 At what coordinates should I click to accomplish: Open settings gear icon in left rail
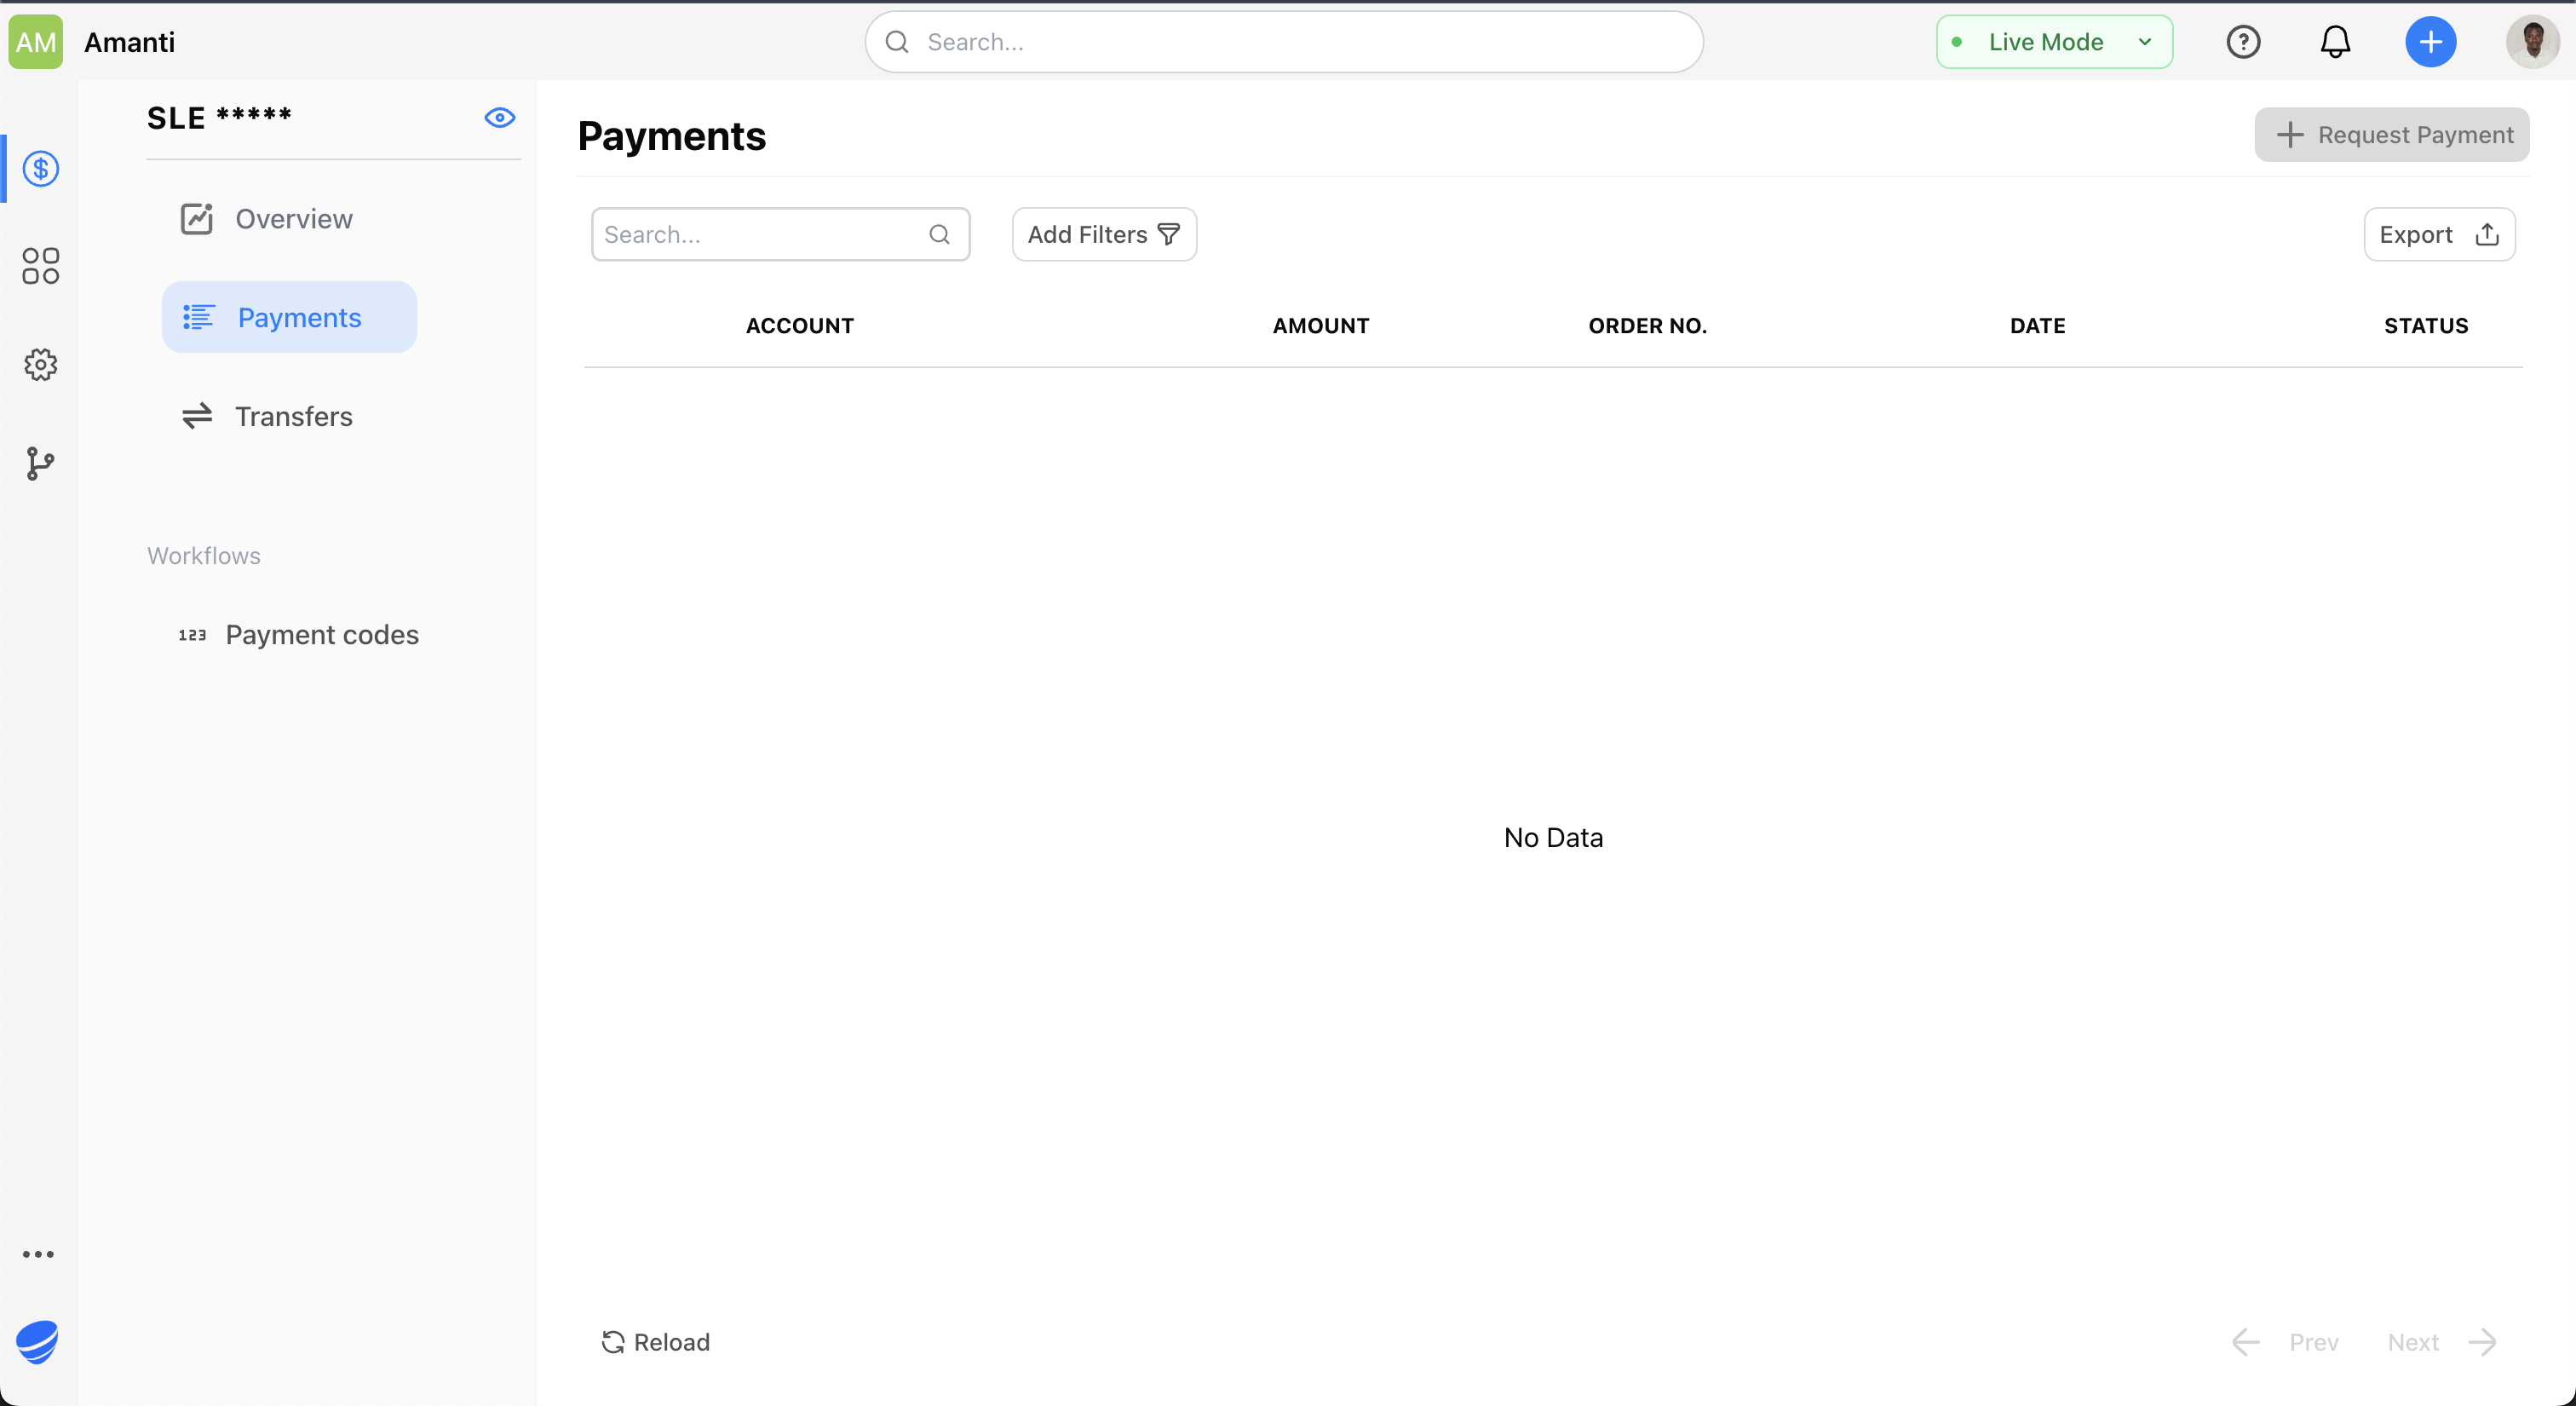point(40,365)
